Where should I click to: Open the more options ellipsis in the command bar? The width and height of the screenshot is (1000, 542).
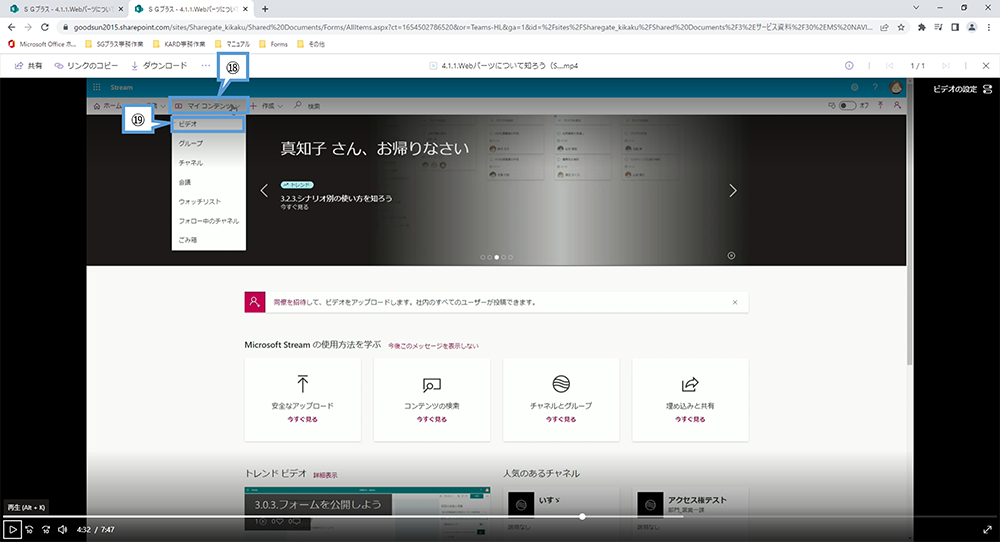point(205,66)
